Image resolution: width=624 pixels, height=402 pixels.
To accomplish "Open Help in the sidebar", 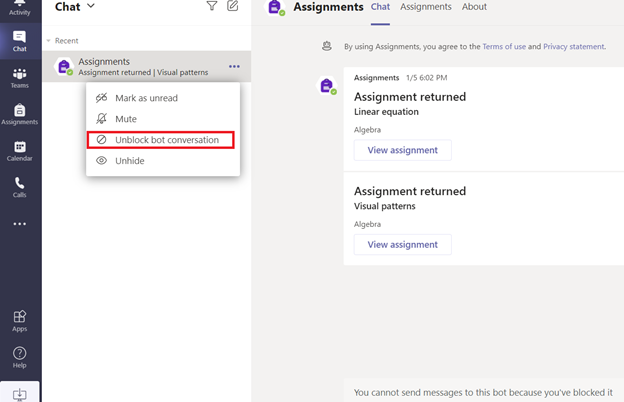I will tap(20, 358).
